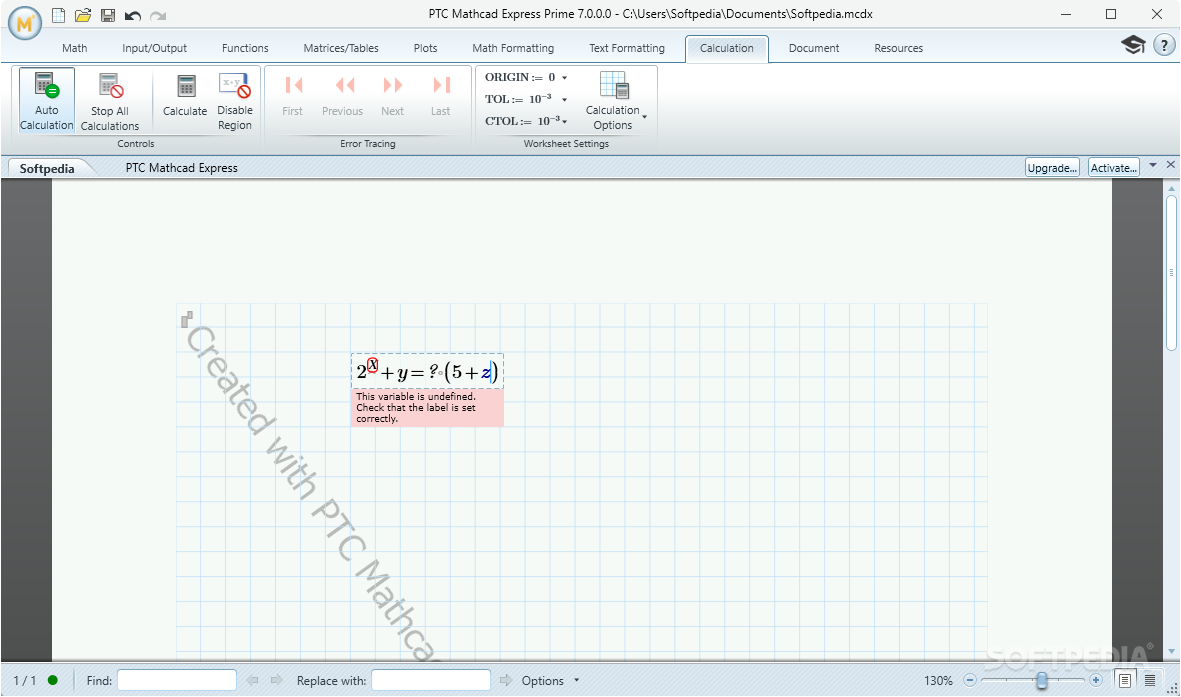Open the learning graduation cap icon
Image resolution: width=1181 pixels, height=697 pixels.
(x=1134, y=44)
